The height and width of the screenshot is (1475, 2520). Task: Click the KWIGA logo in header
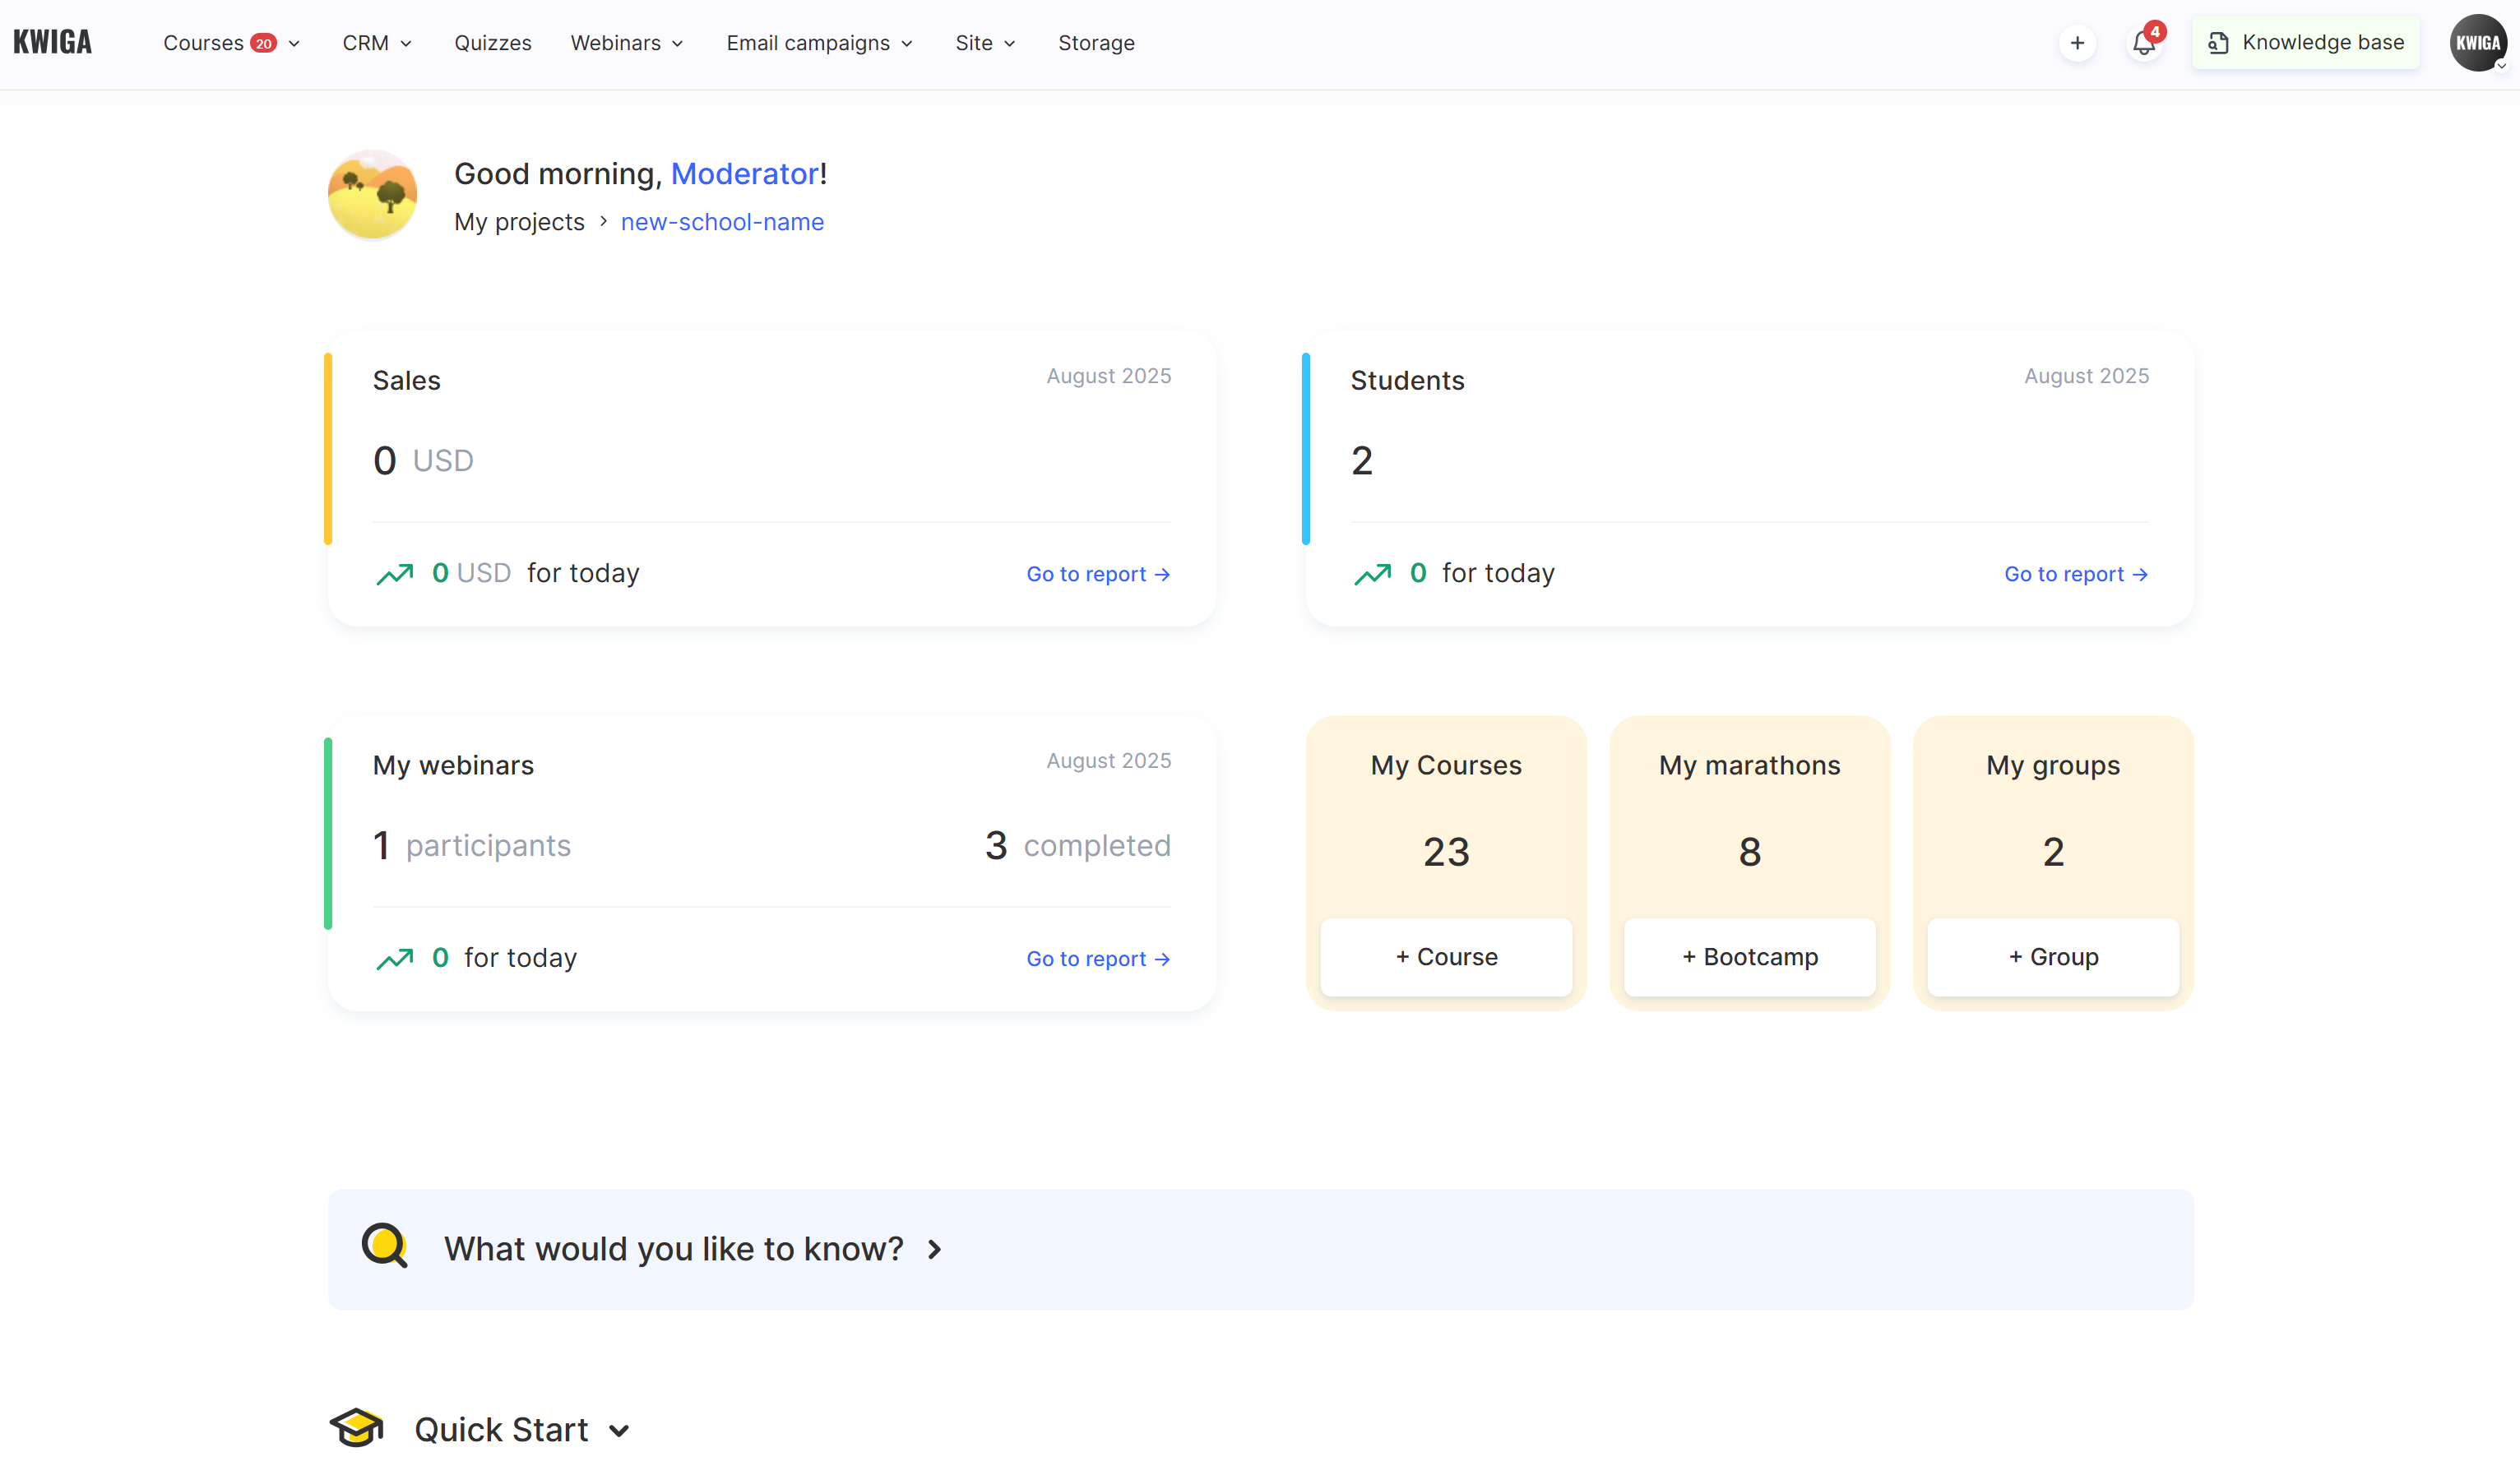click(52, 42)
